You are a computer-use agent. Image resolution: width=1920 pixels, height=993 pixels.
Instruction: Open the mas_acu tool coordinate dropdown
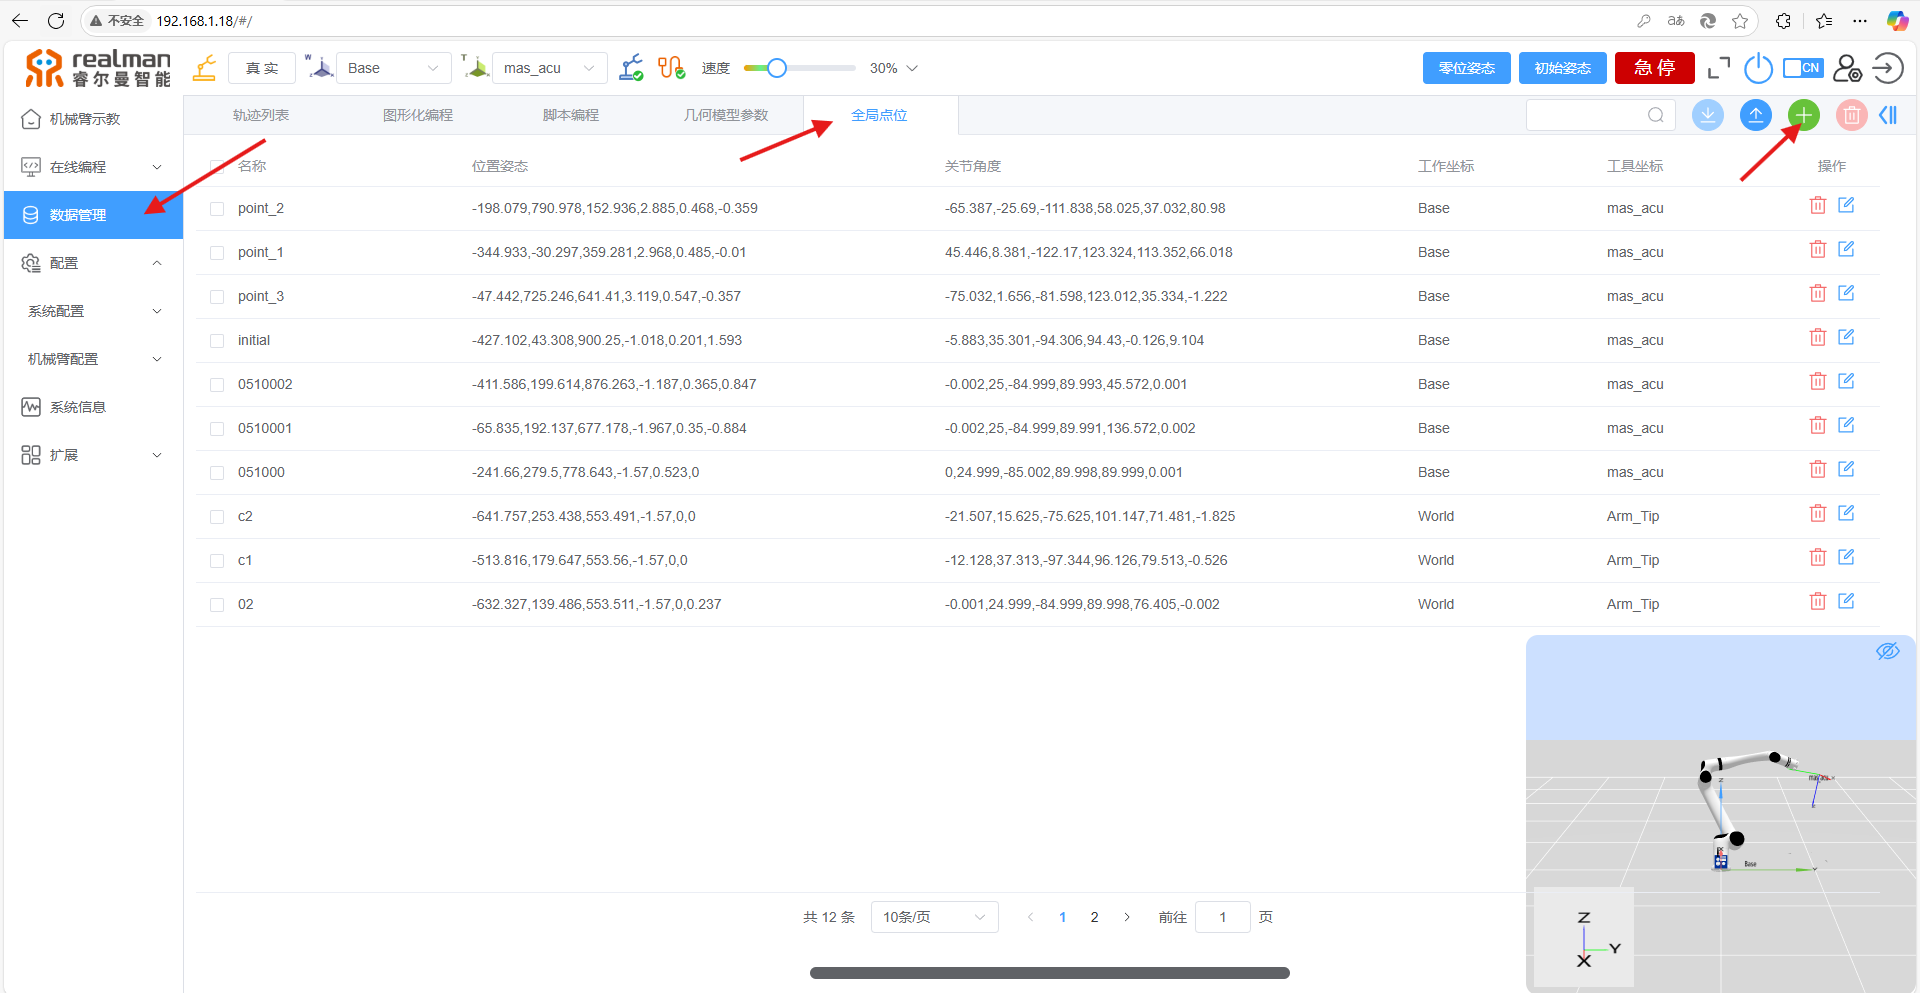click(x=549, y=68)
